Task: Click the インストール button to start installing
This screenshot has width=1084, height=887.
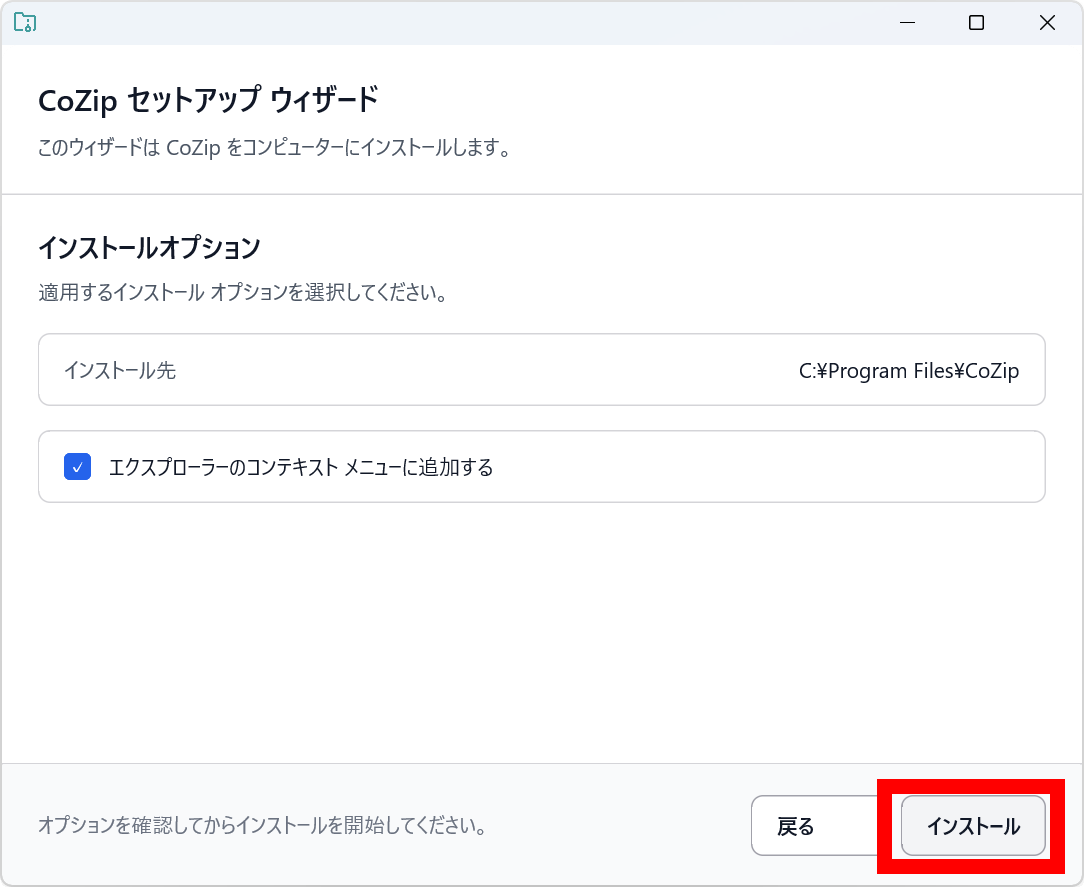Action: click(x=973, y=826)
